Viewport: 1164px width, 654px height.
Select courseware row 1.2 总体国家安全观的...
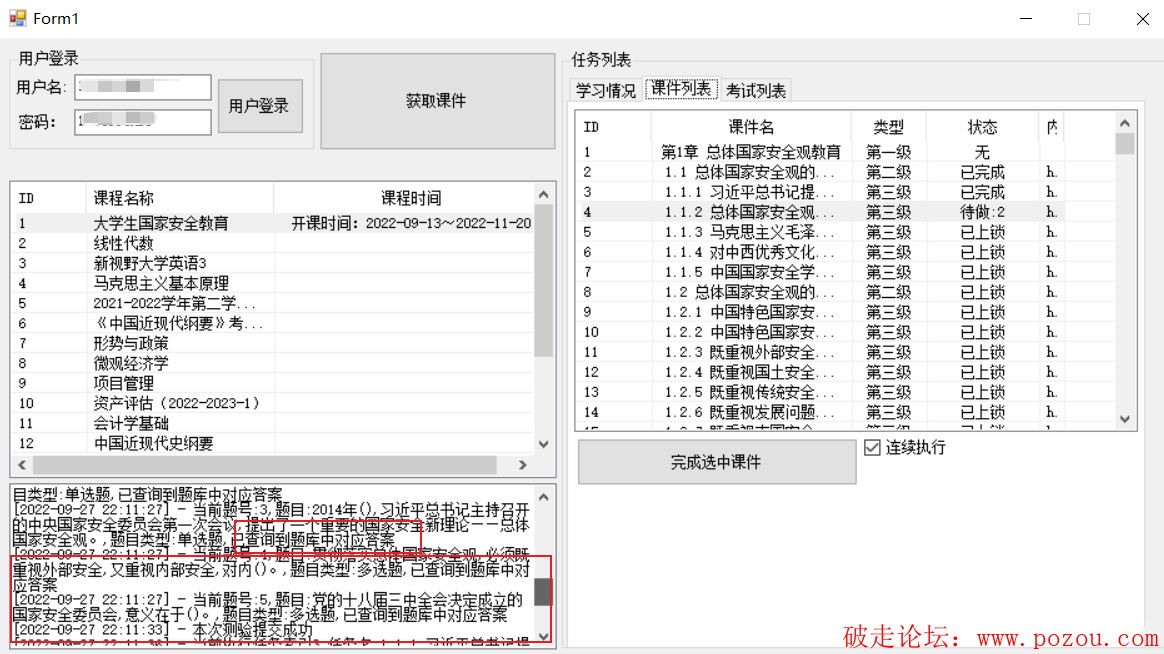click(846, 292)
